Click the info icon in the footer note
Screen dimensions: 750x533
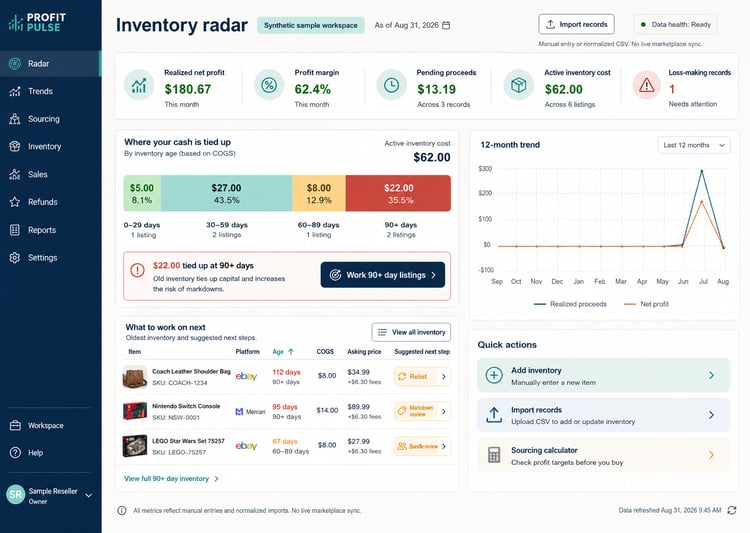122,511
